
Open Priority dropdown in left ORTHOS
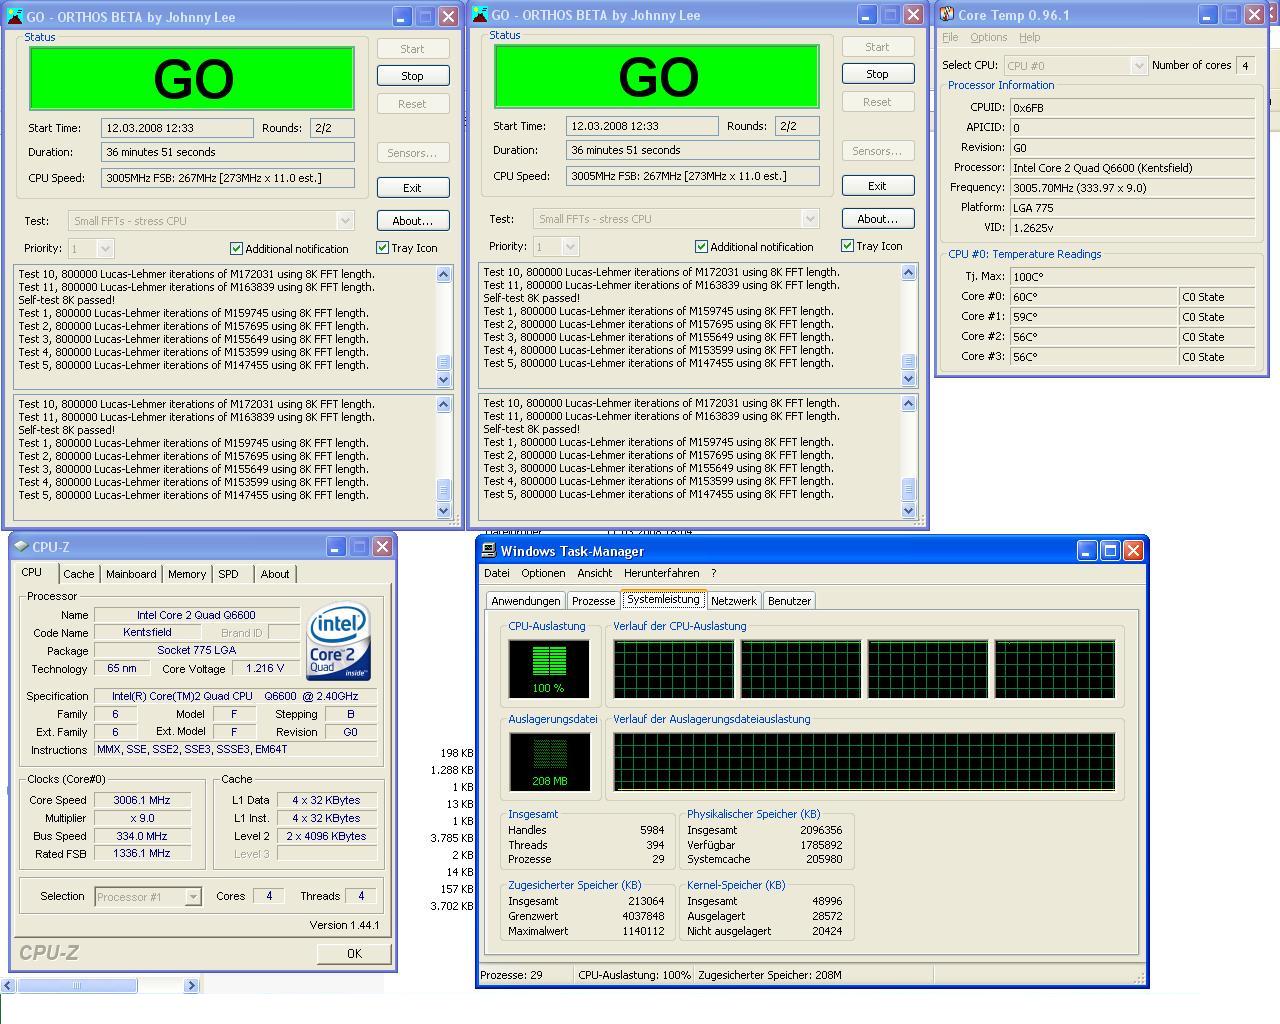pyautogui.click(x=105, y=248)
